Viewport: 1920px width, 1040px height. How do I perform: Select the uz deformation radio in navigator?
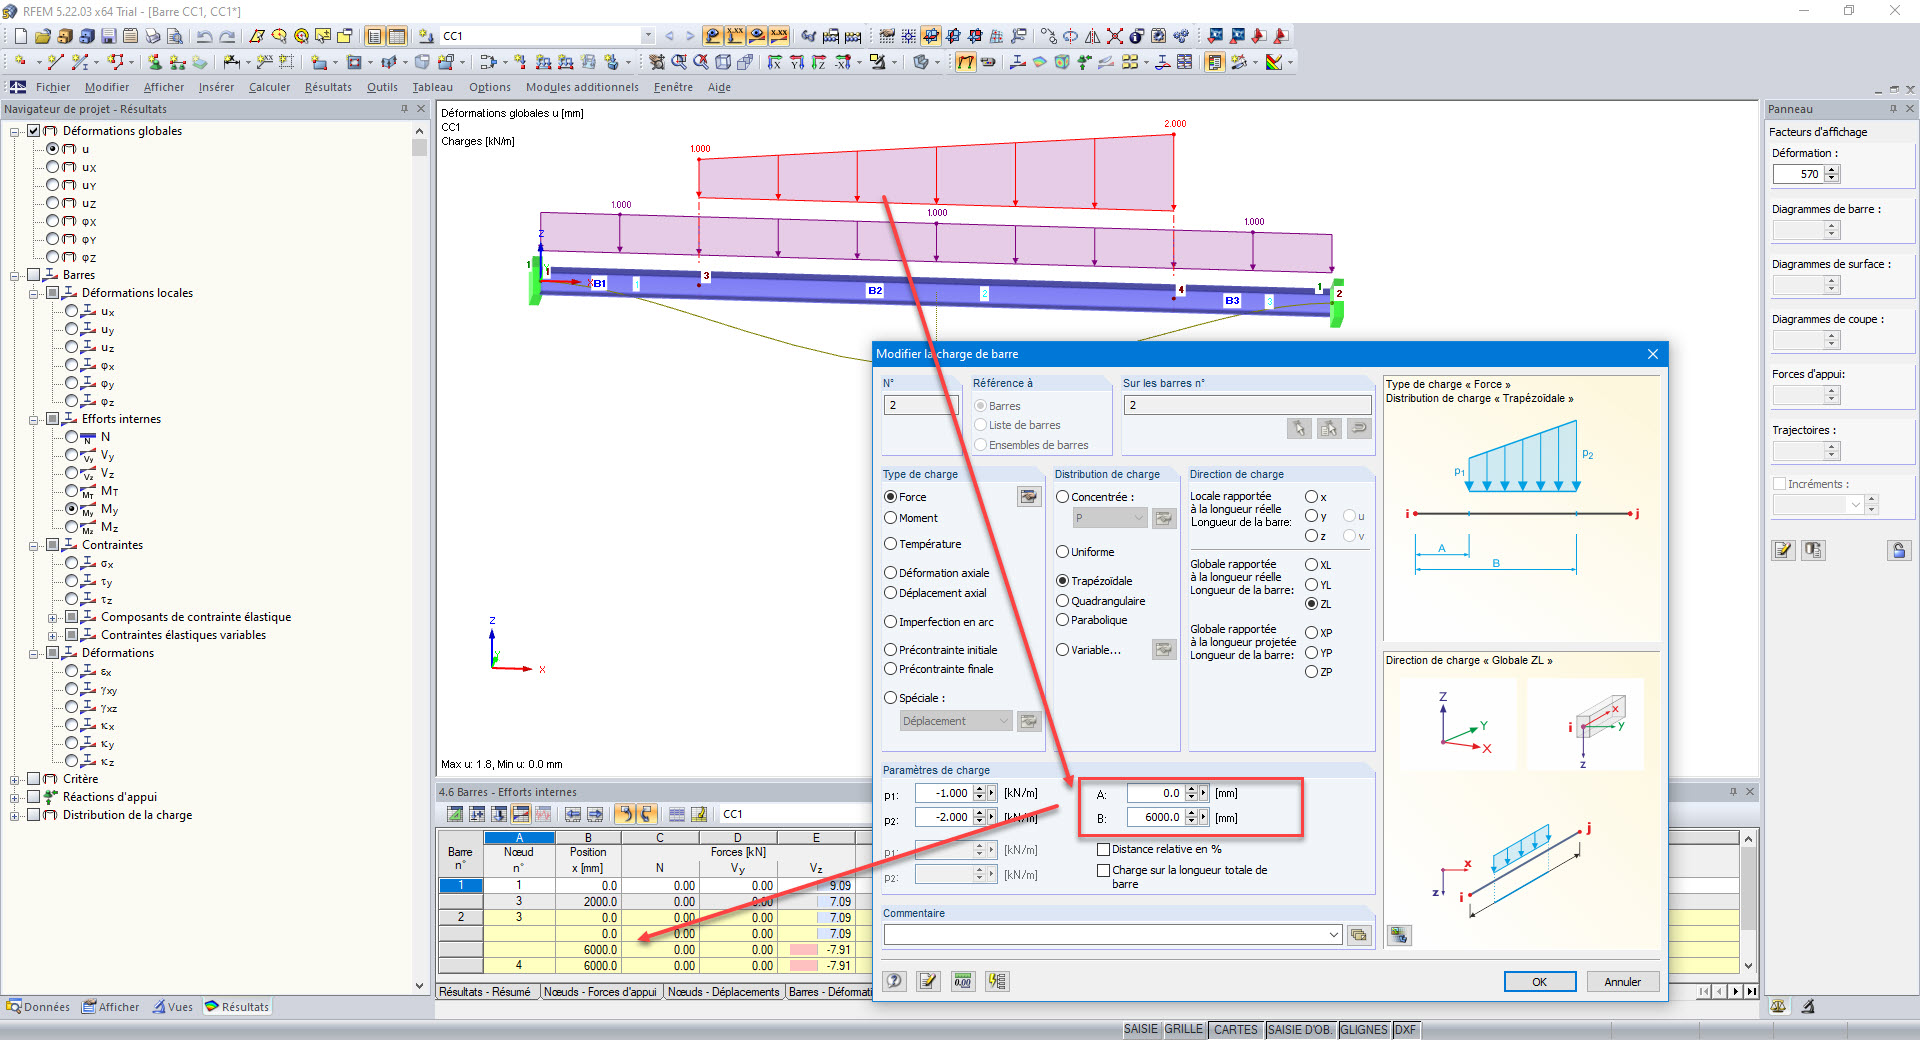pyautogui.click(x=53, y=203)
